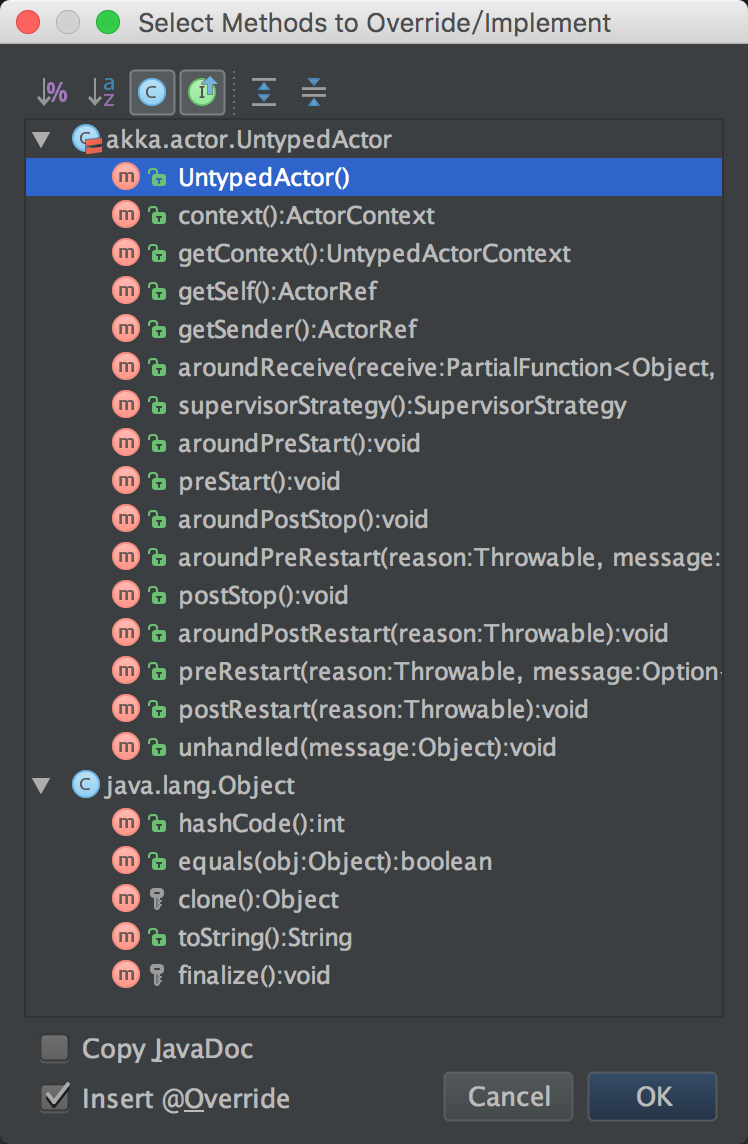Click the green zoom window button
Viewport: 748px width, 1144px height.
[107, 22]
